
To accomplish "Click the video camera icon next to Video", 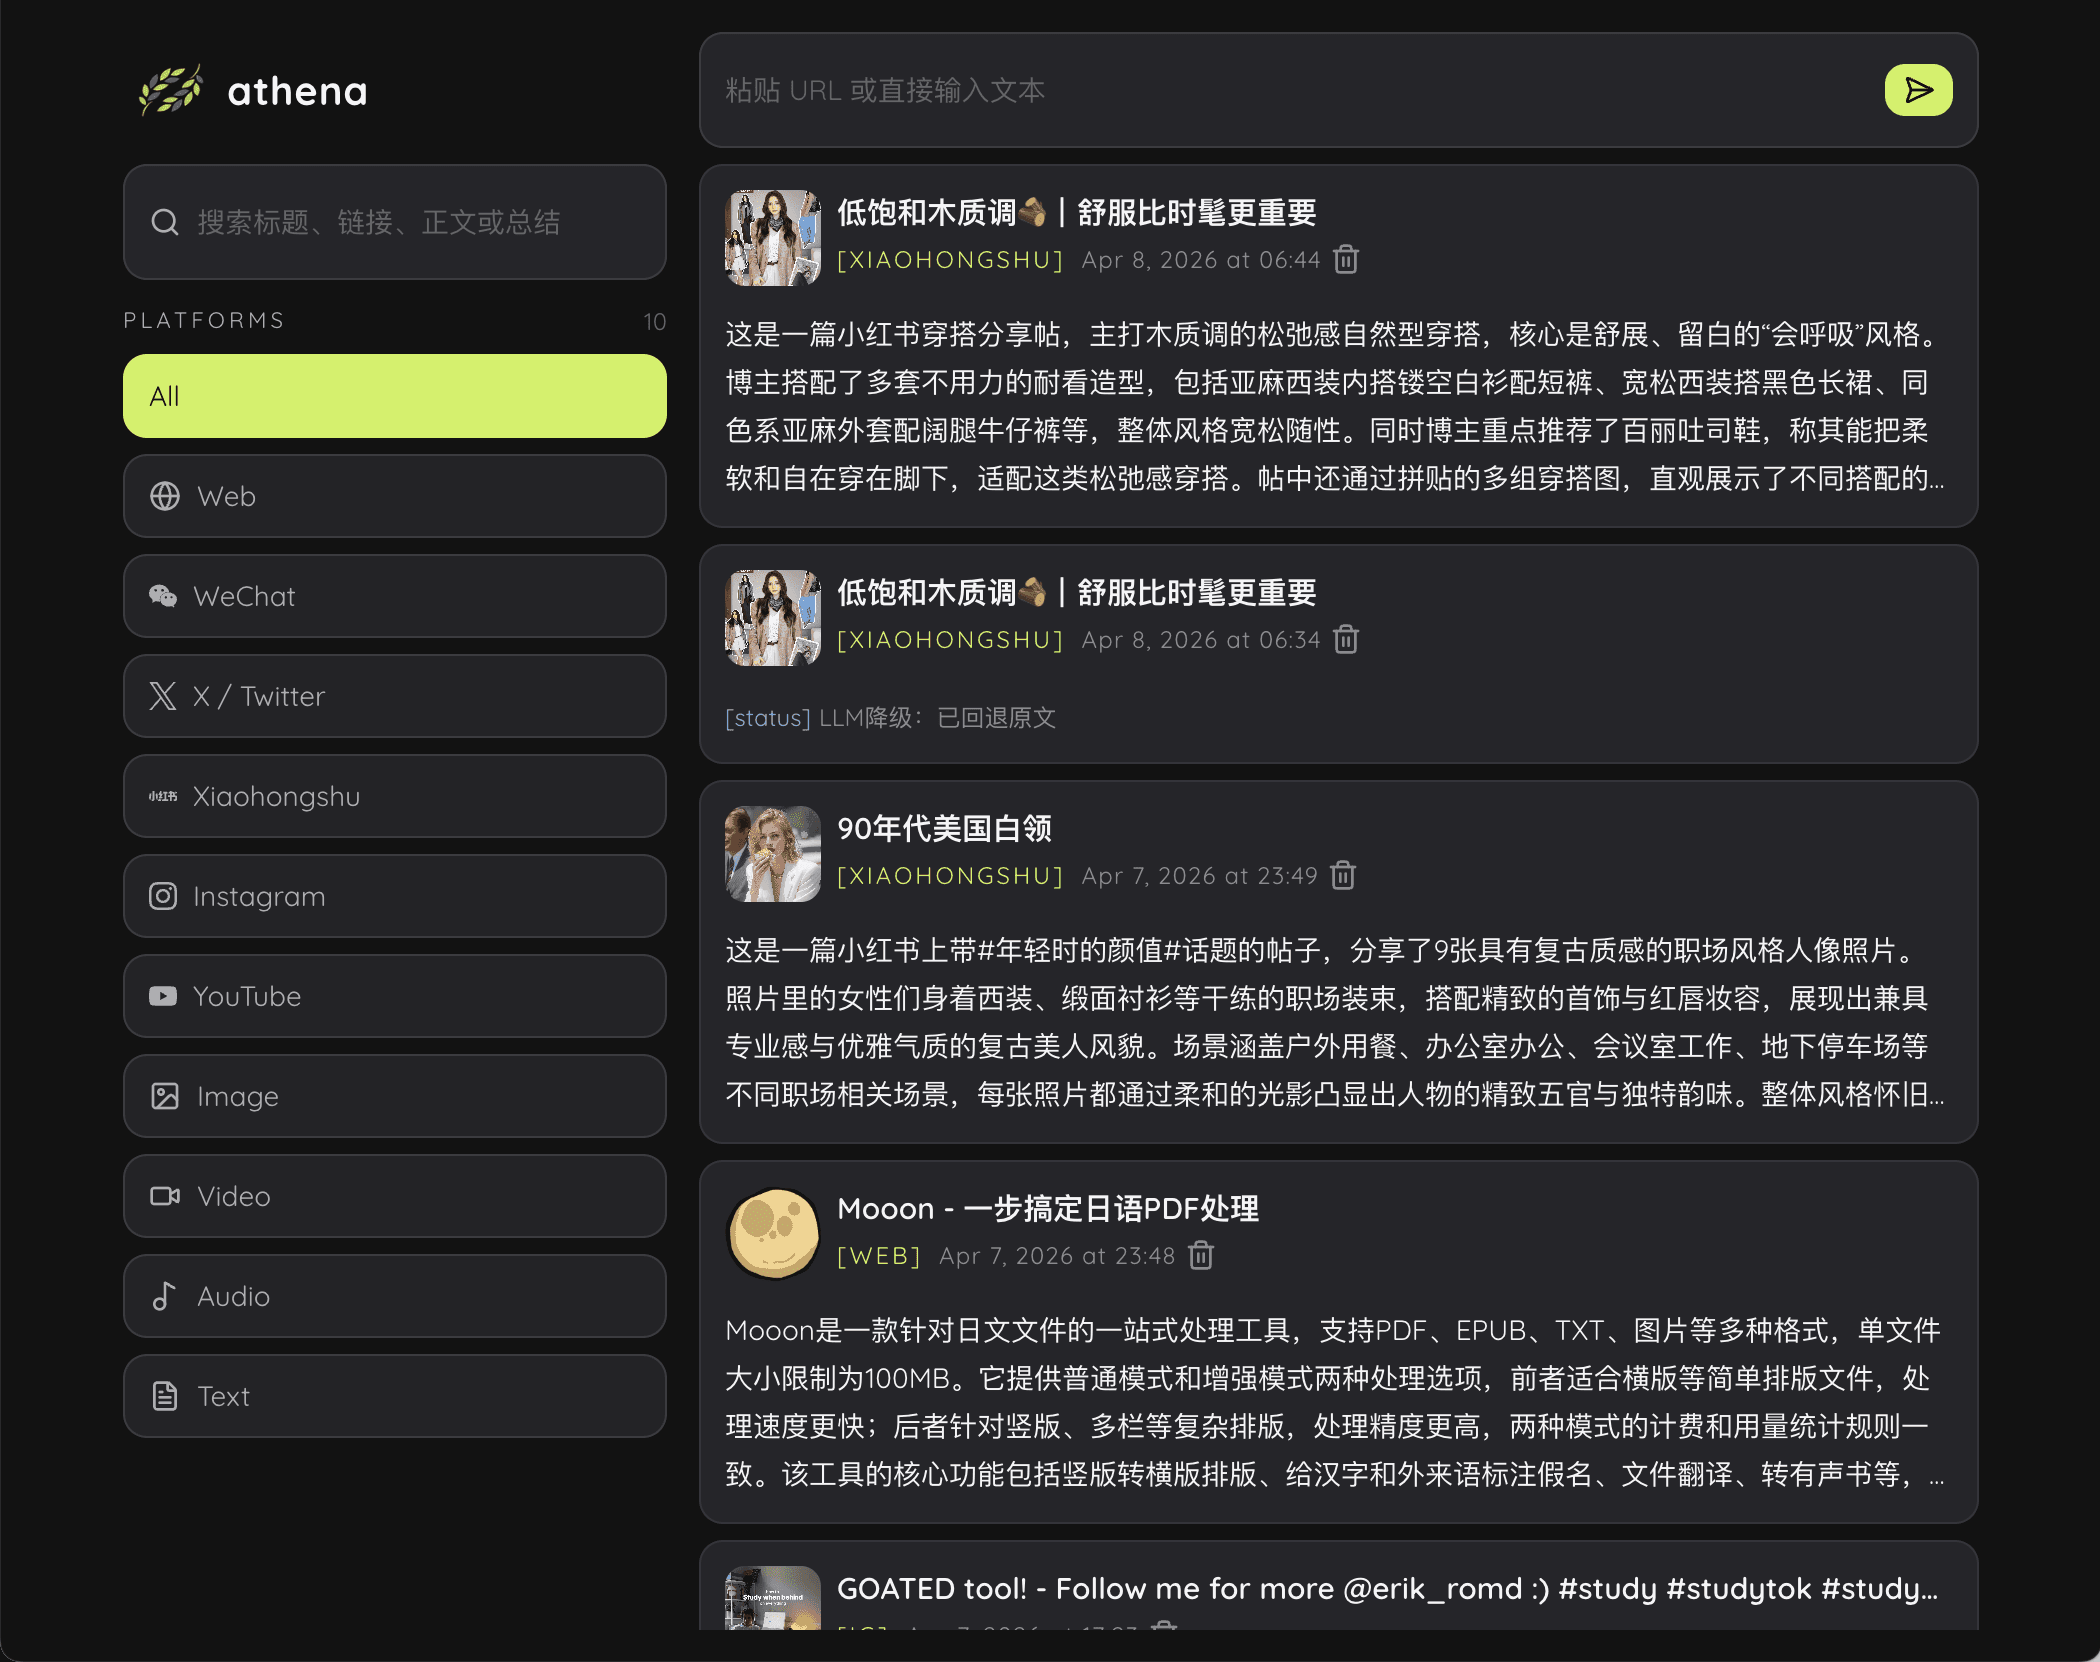I will pyautogui.click(x=163, y=1196).
